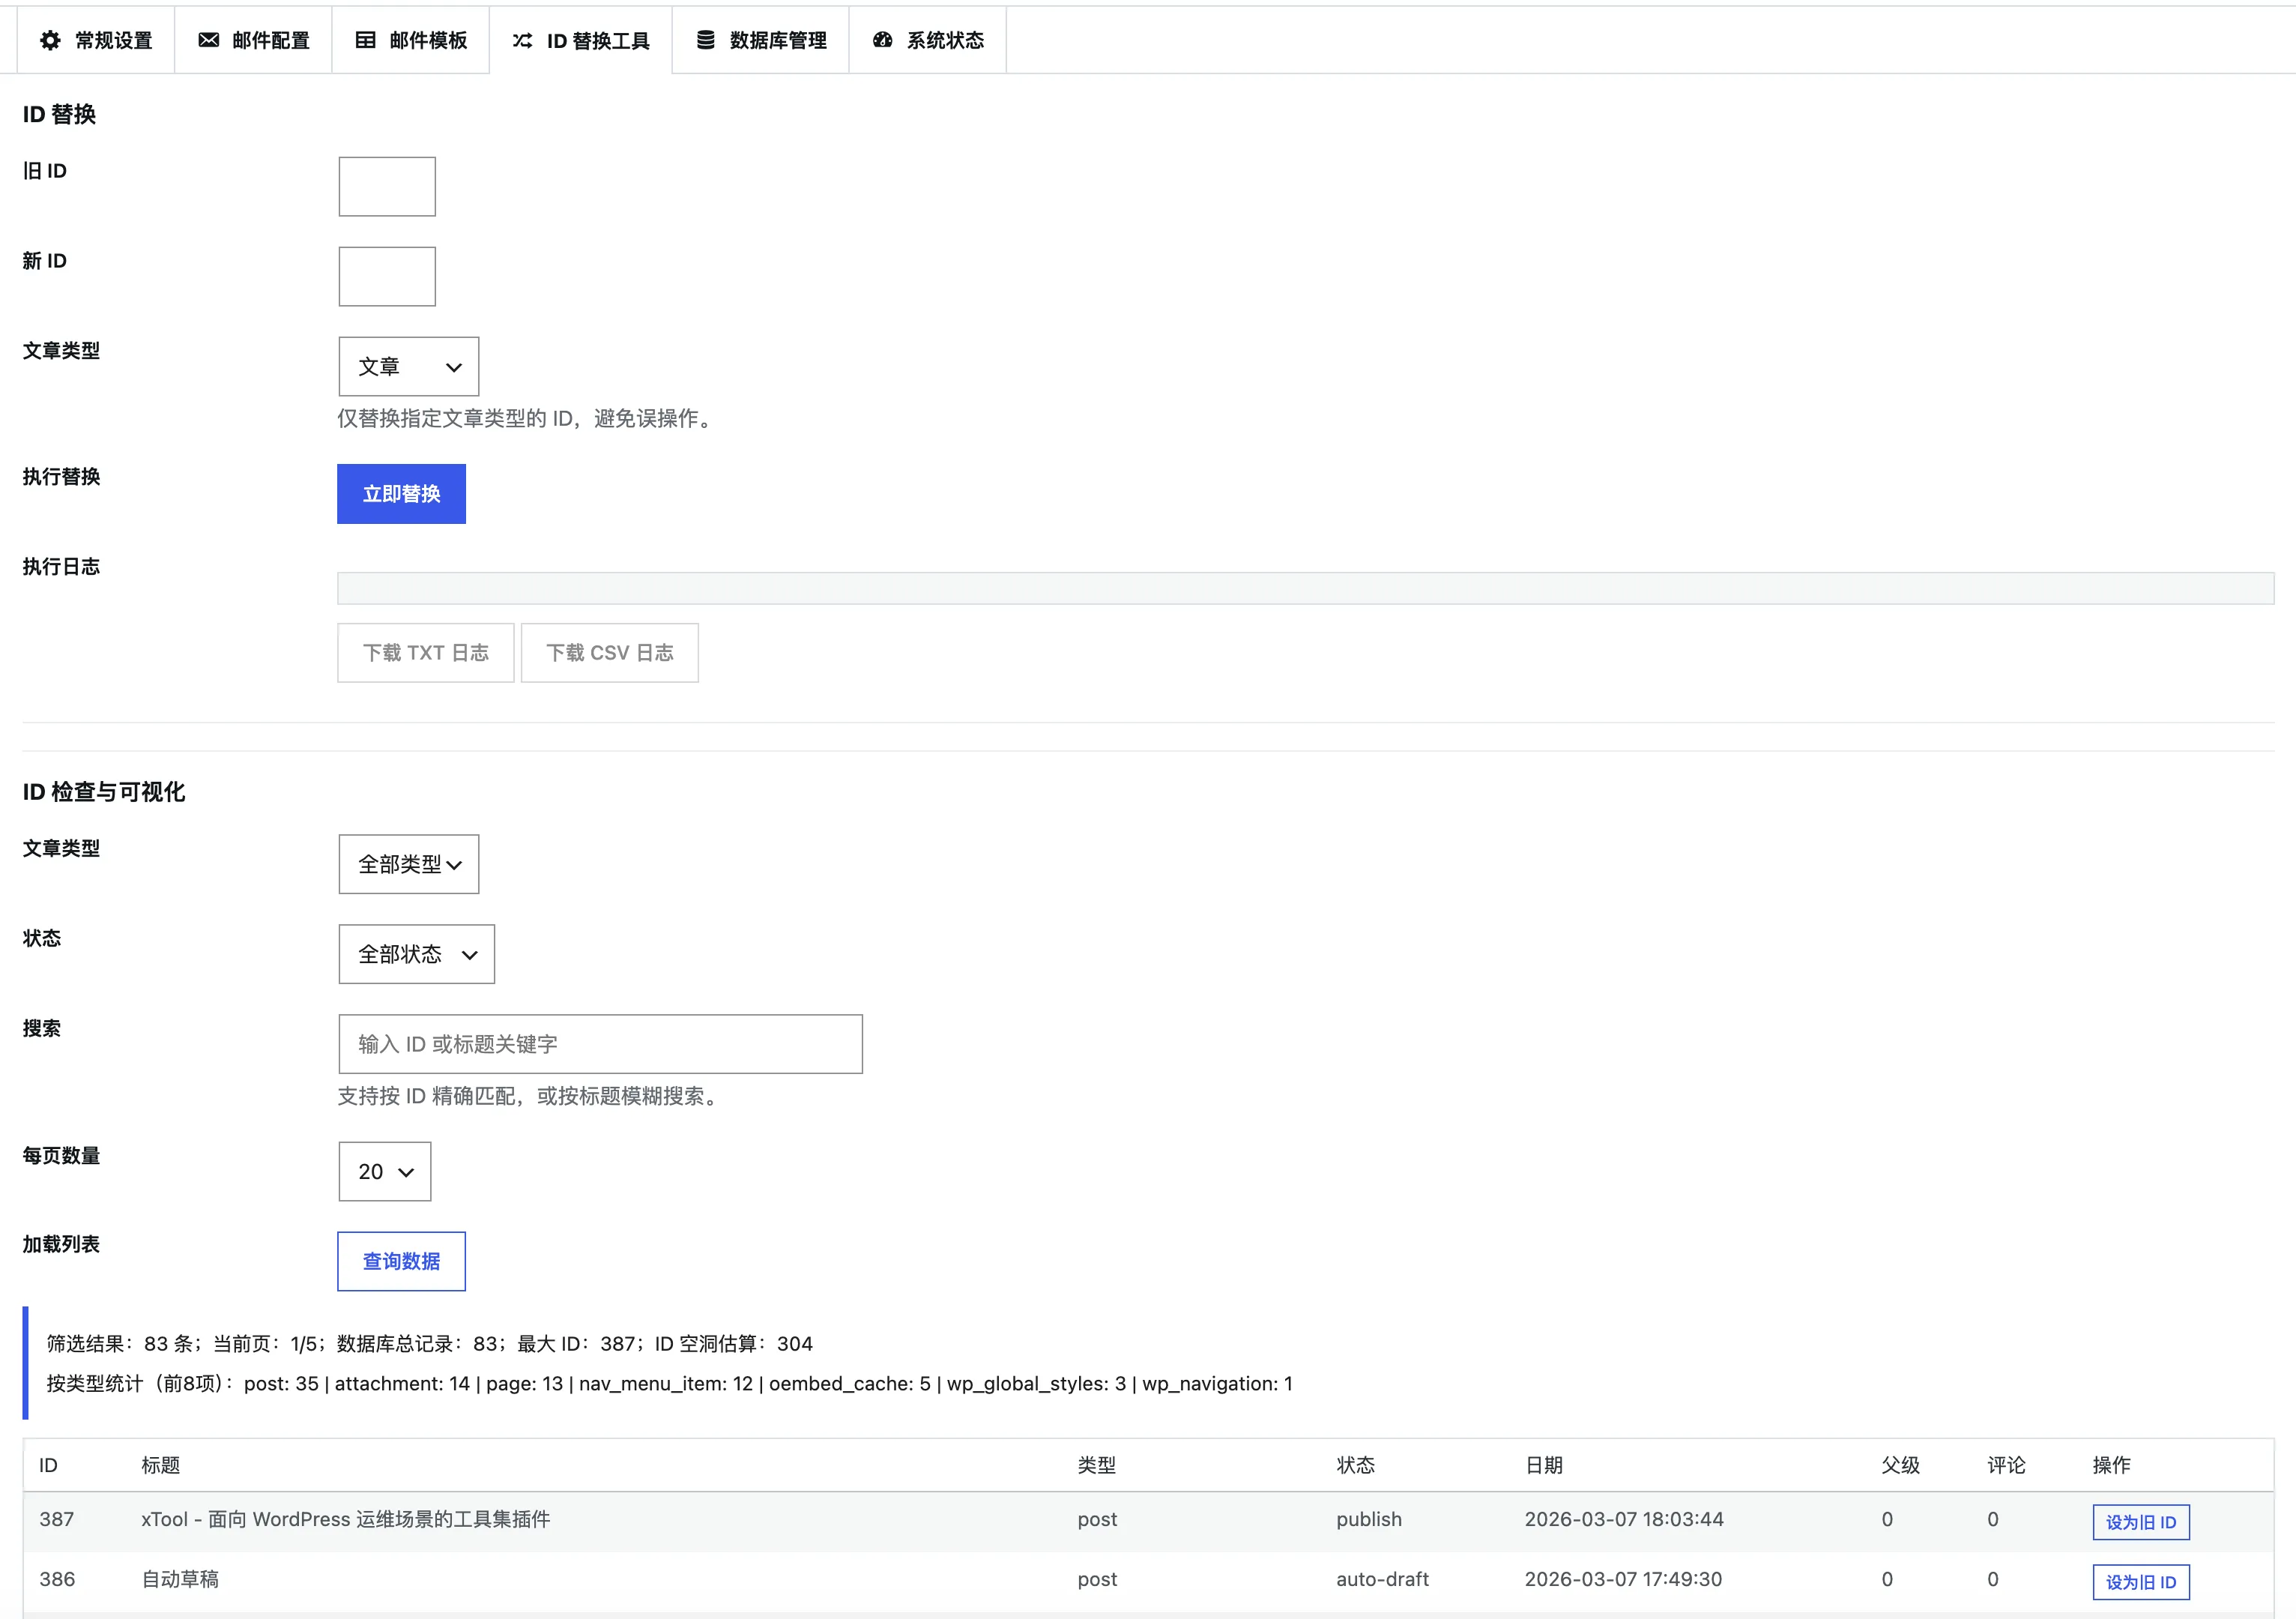This screenshot has width=2296, height=1619.
Task: Open the 文章 post type dropdown
Action: point(408,366)
